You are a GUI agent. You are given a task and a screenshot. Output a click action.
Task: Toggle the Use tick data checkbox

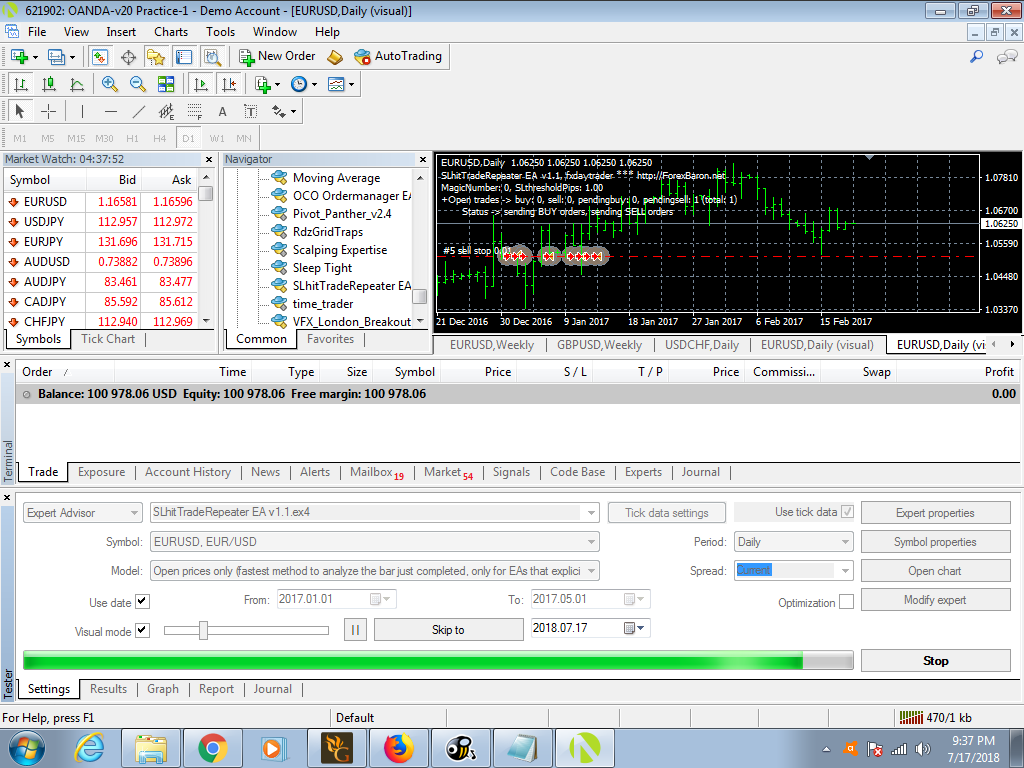tap(848, 511)
